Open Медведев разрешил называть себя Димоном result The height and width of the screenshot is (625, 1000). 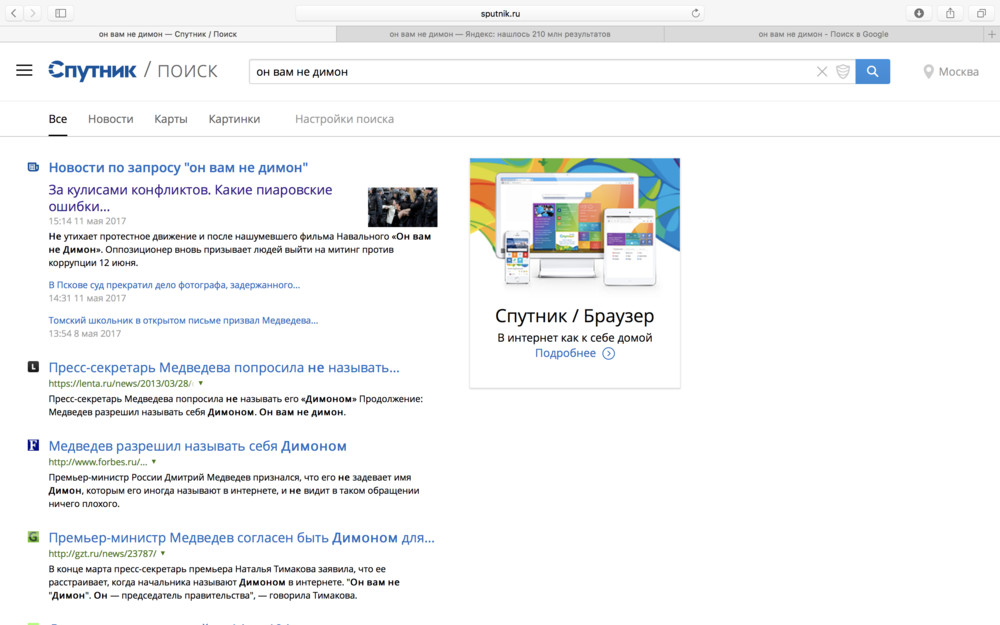(198, 446)
